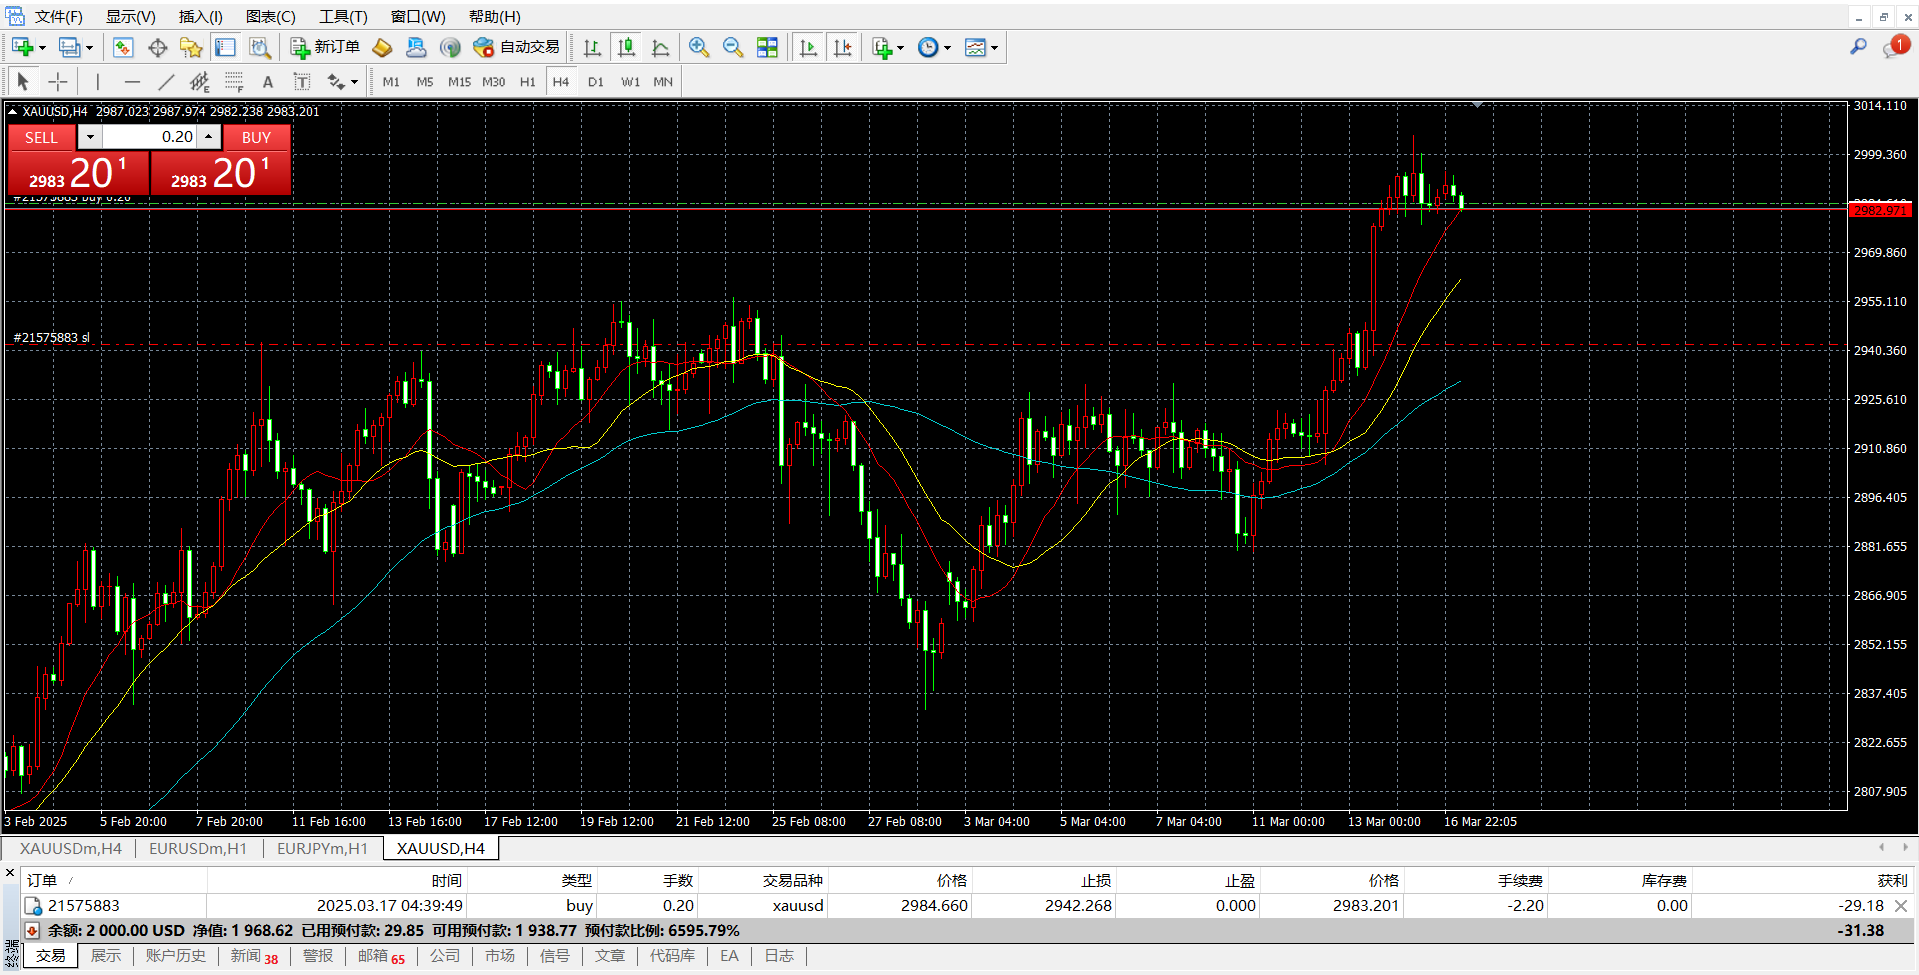Viewport: 1919px width, 975px height.
Task: Open the MQL5 community cloud icon
Action: pyautogui.click(x=416, y=47)
